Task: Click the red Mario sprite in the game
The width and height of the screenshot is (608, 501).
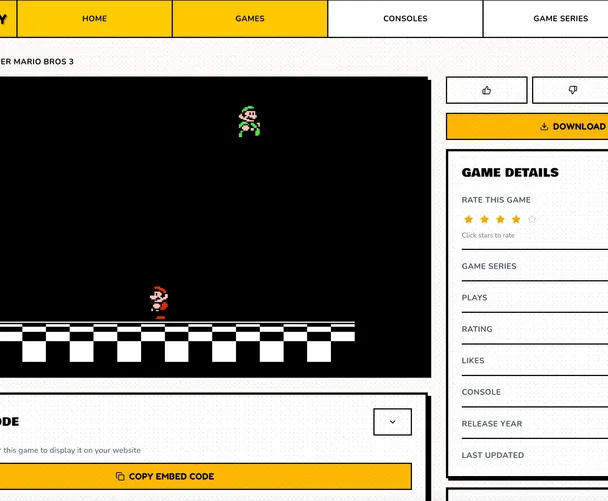Action: pyautogui.click(x=159, y=303)
